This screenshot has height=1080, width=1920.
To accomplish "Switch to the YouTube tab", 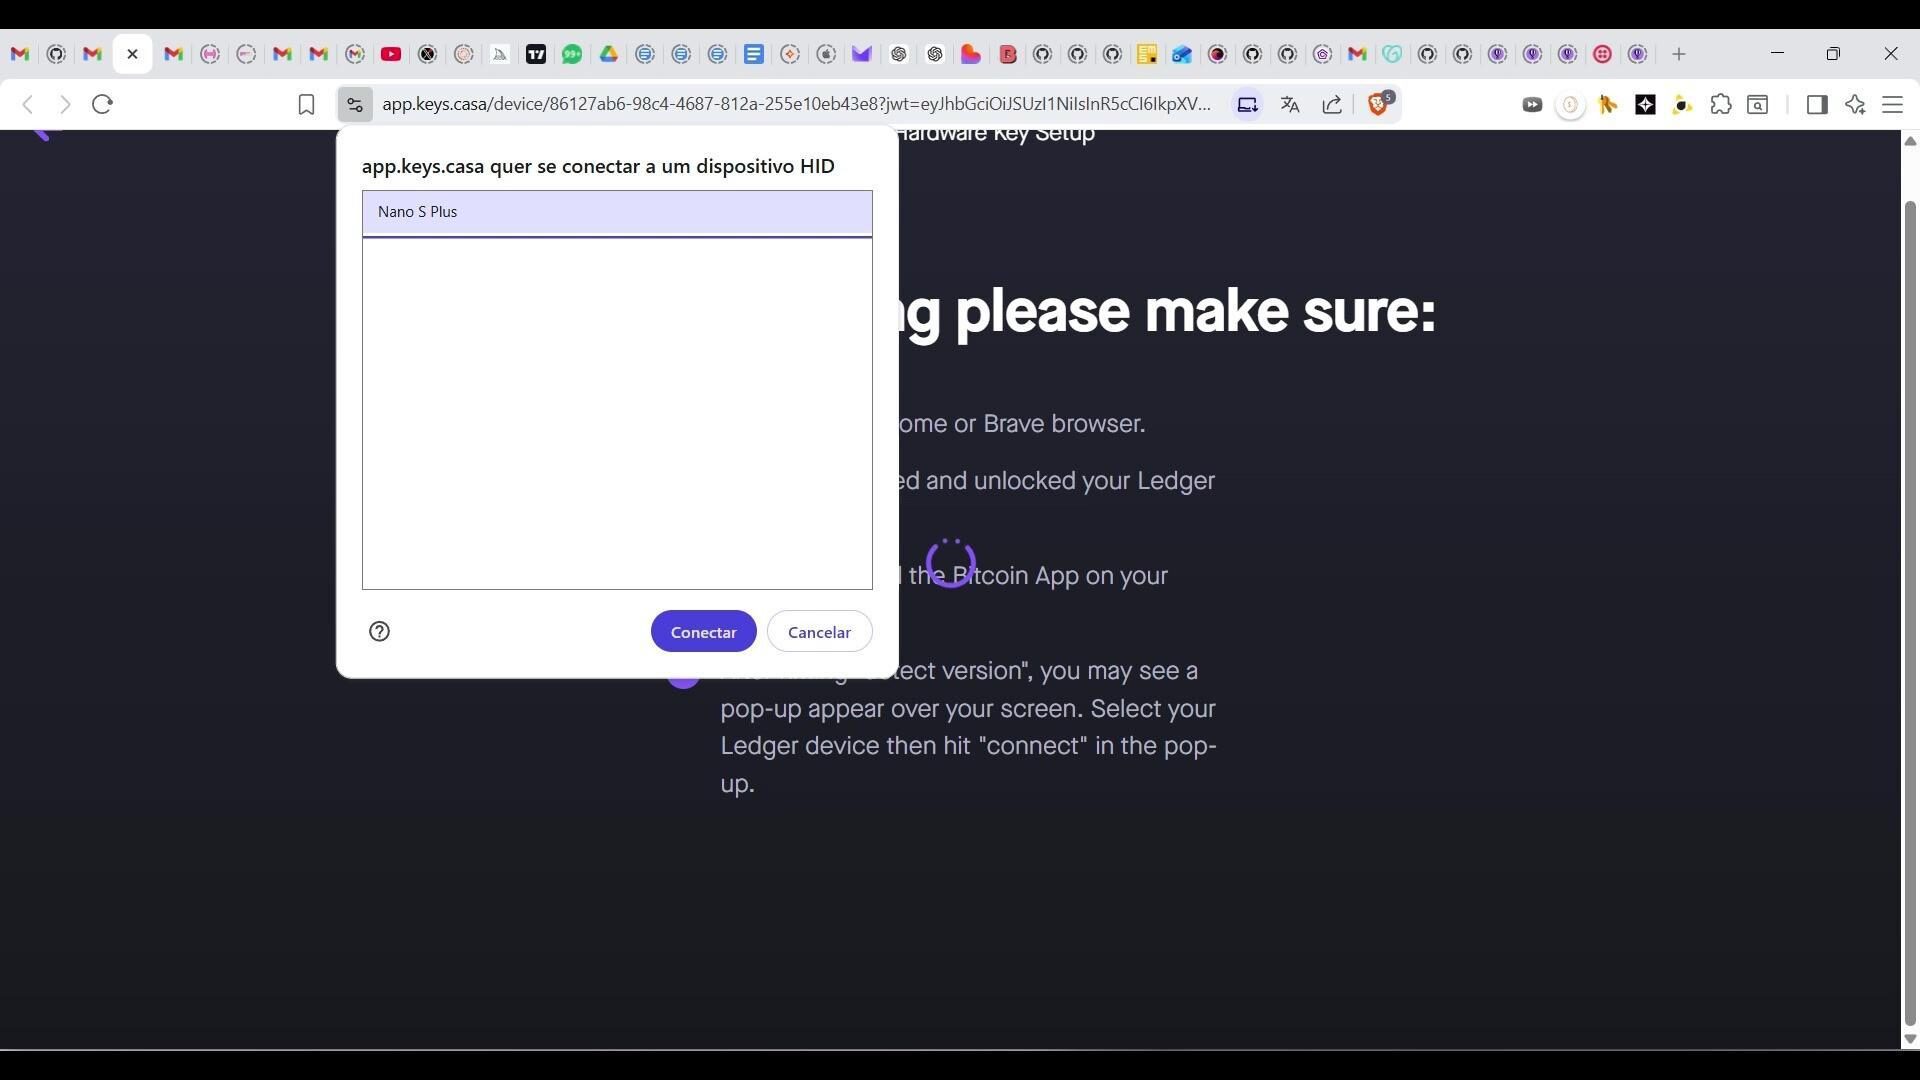I will (391, 54).
